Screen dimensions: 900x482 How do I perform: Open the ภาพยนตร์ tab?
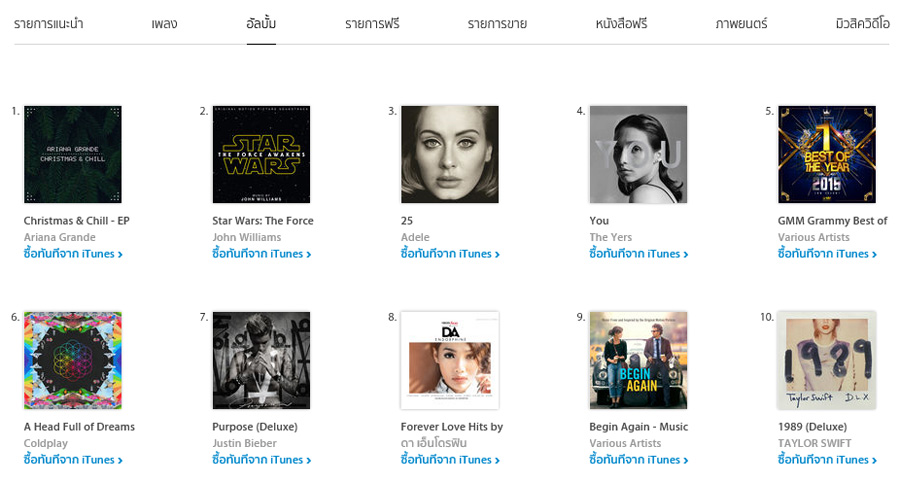tap(741, 23)
